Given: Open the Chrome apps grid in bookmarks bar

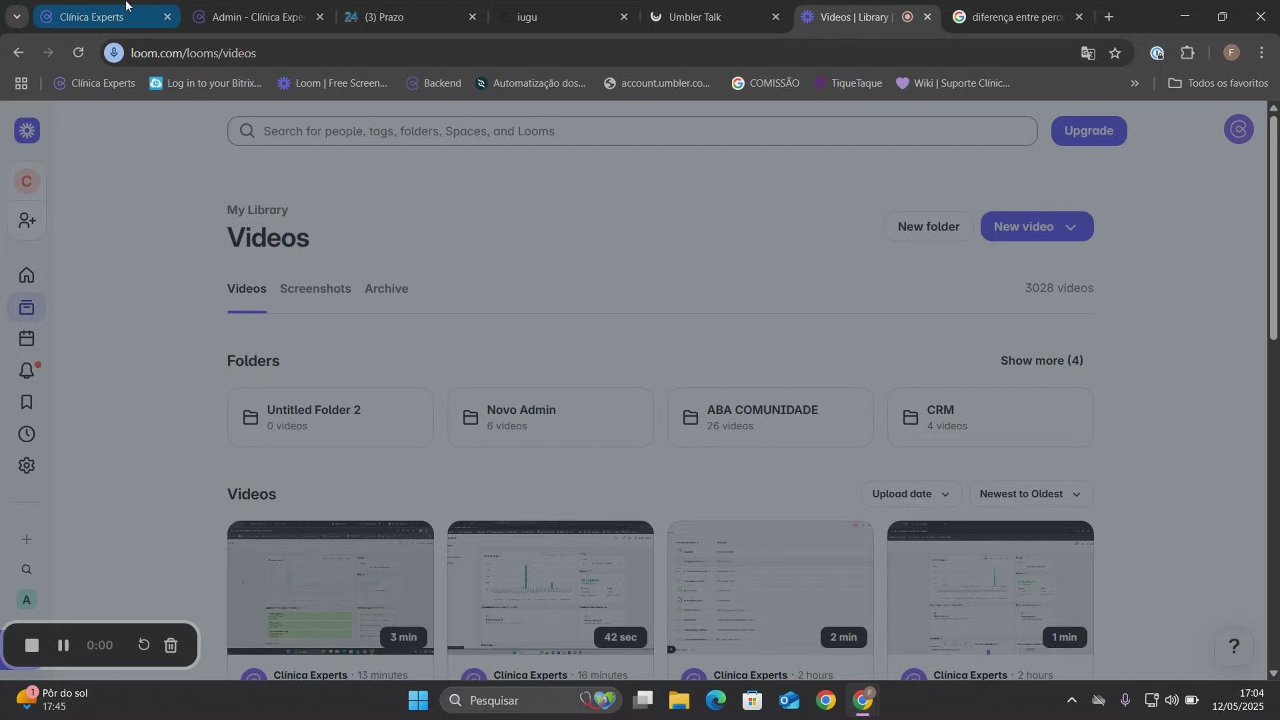Looking at the screenshot, I should (21, 83).
